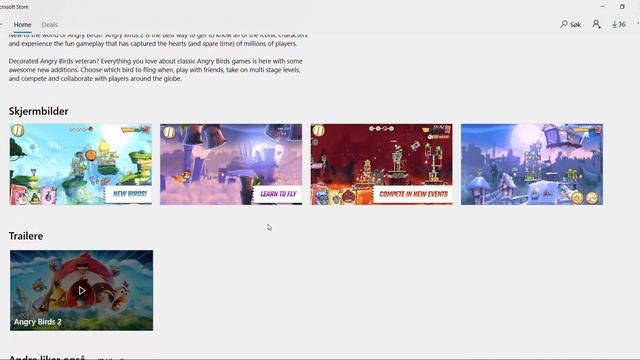Open the snowy night level screenshot
This screenshot has width=640, height=360.
coord(532,164)
